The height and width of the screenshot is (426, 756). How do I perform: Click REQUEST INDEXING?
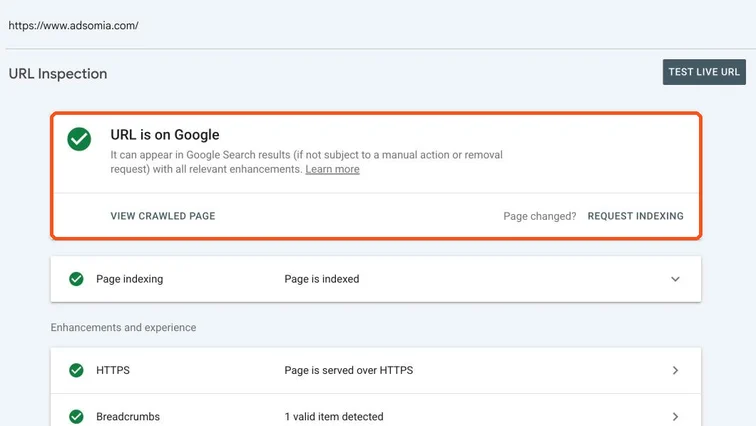point(635,216)
